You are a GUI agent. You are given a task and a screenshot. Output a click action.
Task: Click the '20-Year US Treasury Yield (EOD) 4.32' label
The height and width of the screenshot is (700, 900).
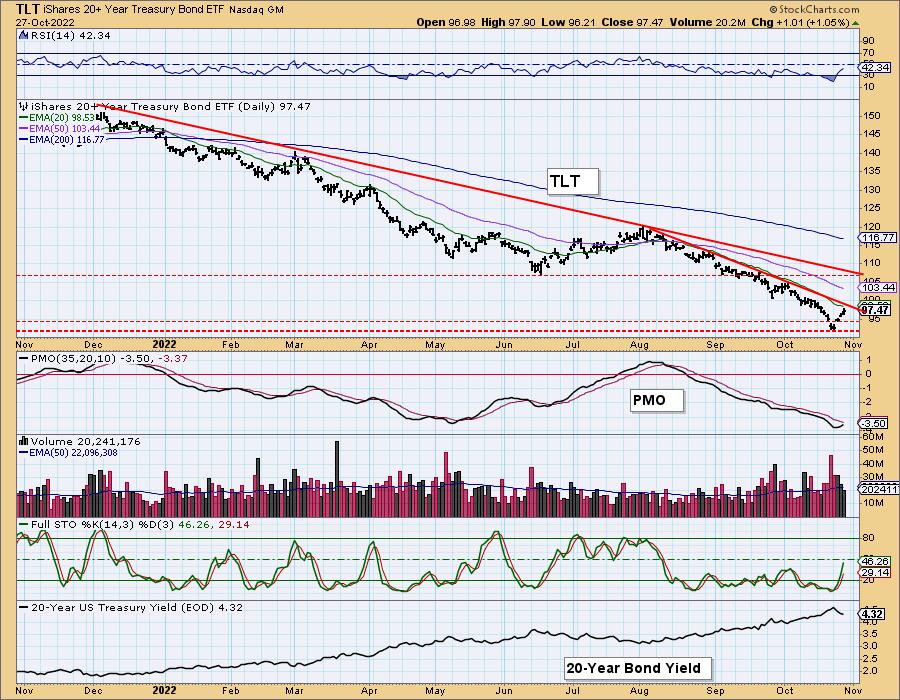pyautogui.click(x=137, y=607)
